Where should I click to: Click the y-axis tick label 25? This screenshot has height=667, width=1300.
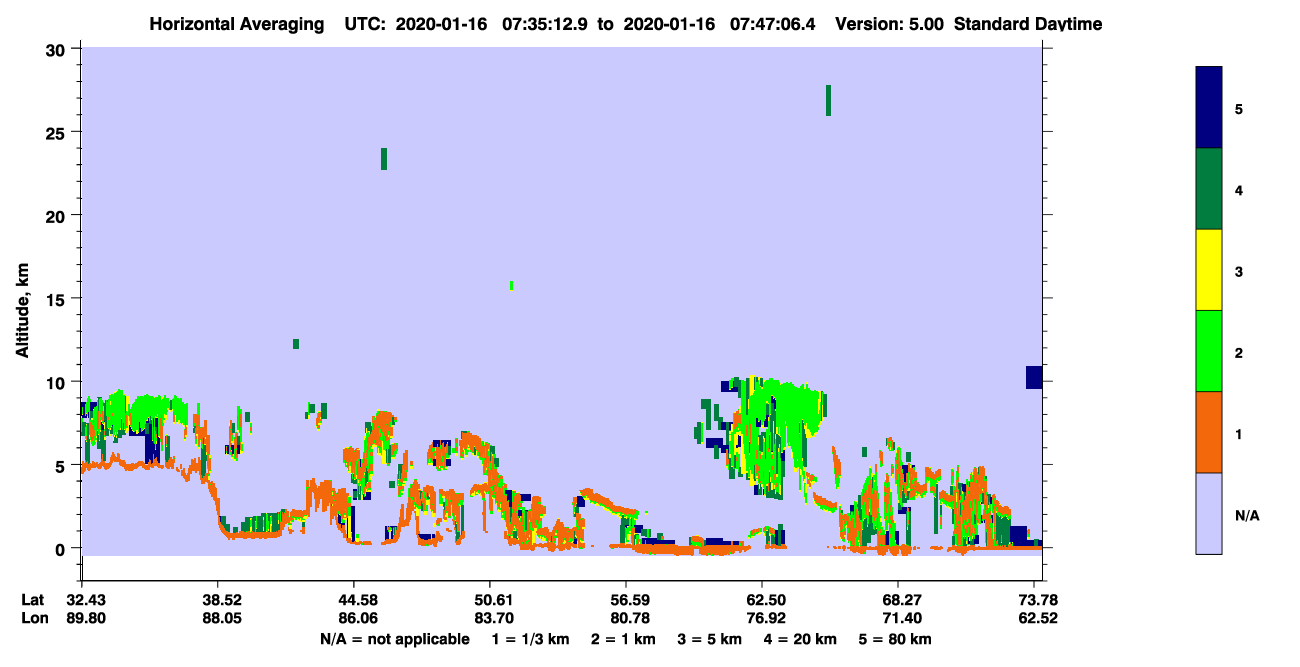tap(58, 132)
